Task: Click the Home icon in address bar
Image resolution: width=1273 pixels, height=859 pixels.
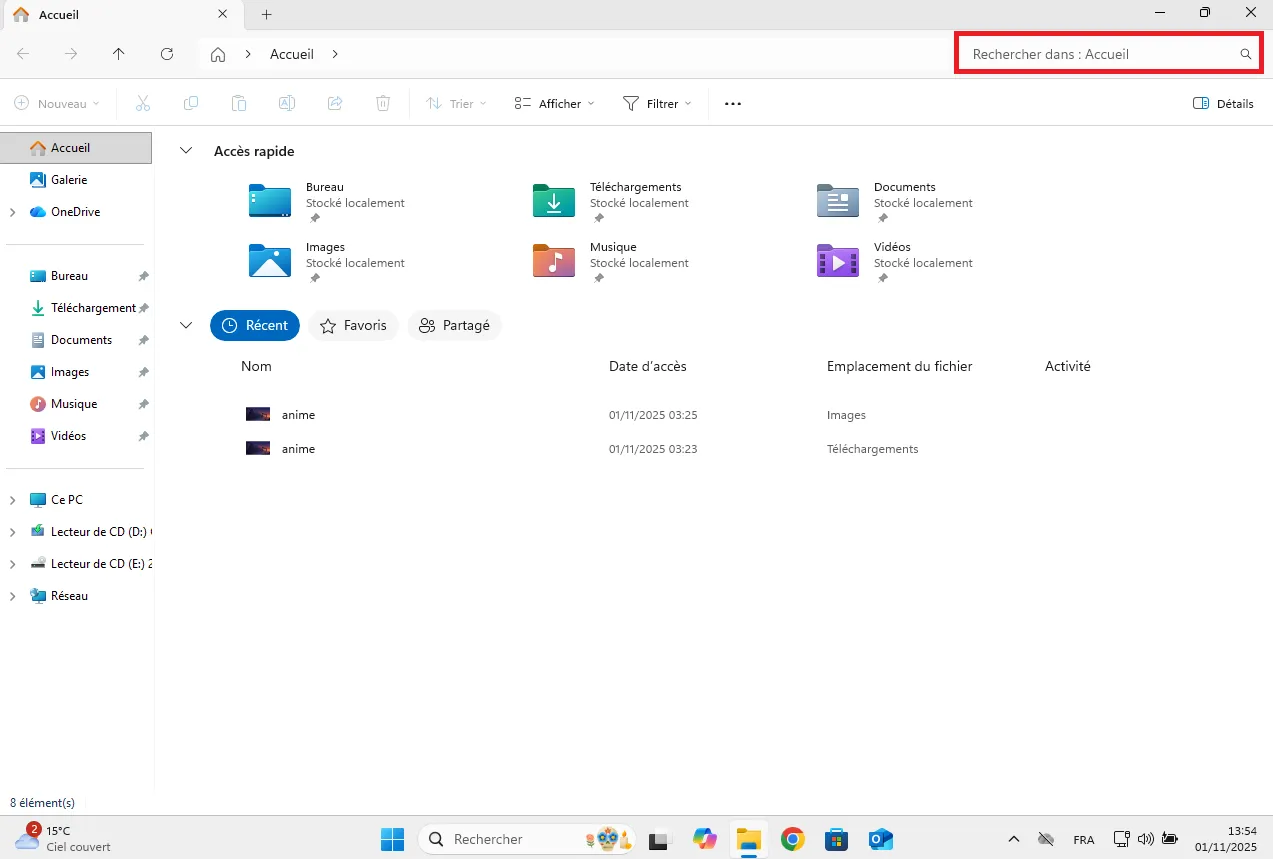Action: [218, 54]
